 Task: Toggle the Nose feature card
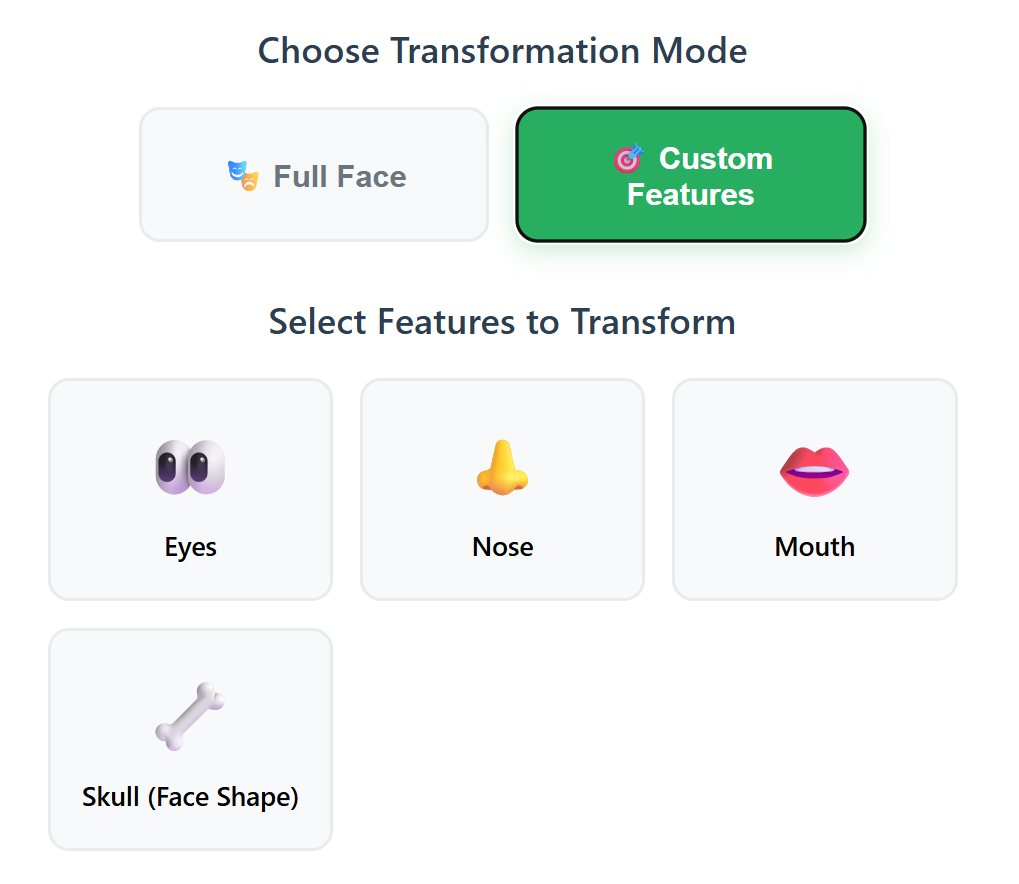(x=502, y=489)
